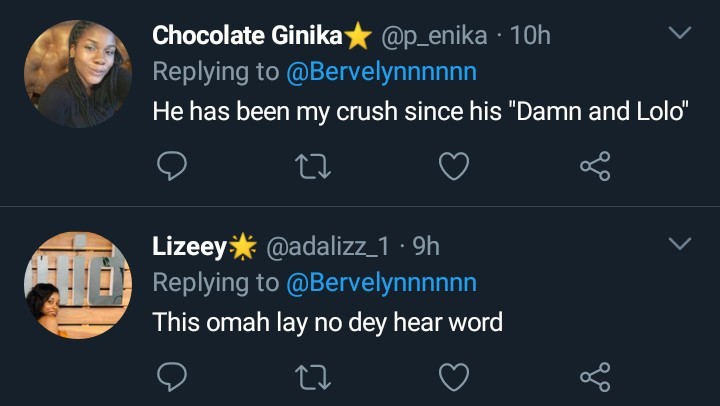Image resolution: width=720 pixels, height=406 pixels.
Task: Open dropdown menu on Chocolate Ginika's tweet
Action: pos(679,34)
